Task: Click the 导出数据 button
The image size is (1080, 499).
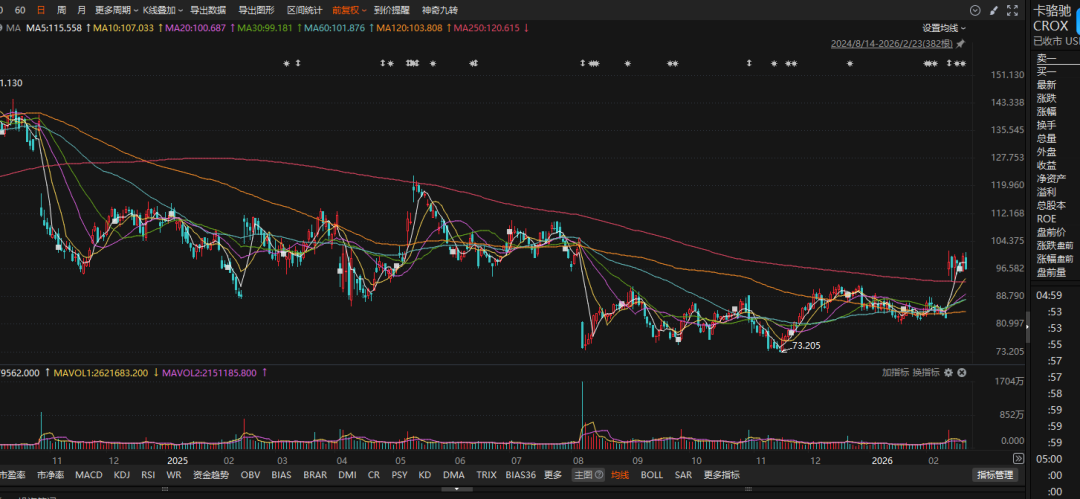Action: [208, 10]
